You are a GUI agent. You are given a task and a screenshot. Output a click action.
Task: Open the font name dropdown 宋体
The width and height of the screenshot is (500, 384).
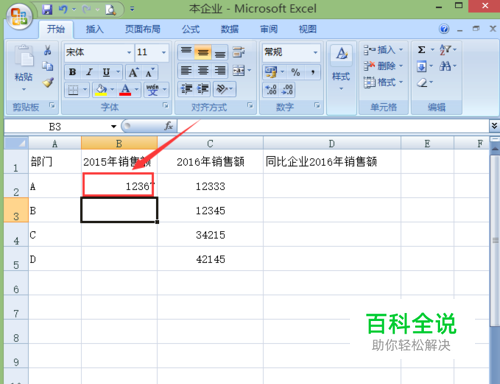[x=129, y=52]
